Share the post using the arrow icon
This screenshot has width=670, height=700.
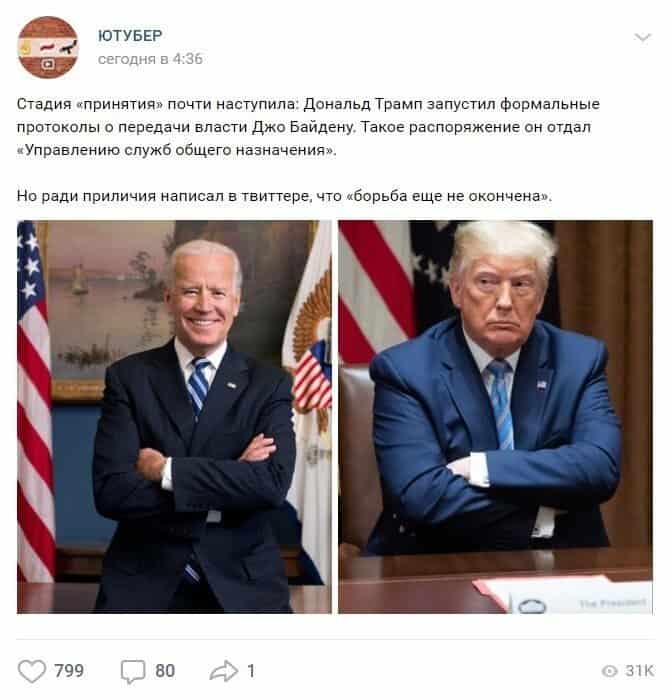(x=224, y=671)
